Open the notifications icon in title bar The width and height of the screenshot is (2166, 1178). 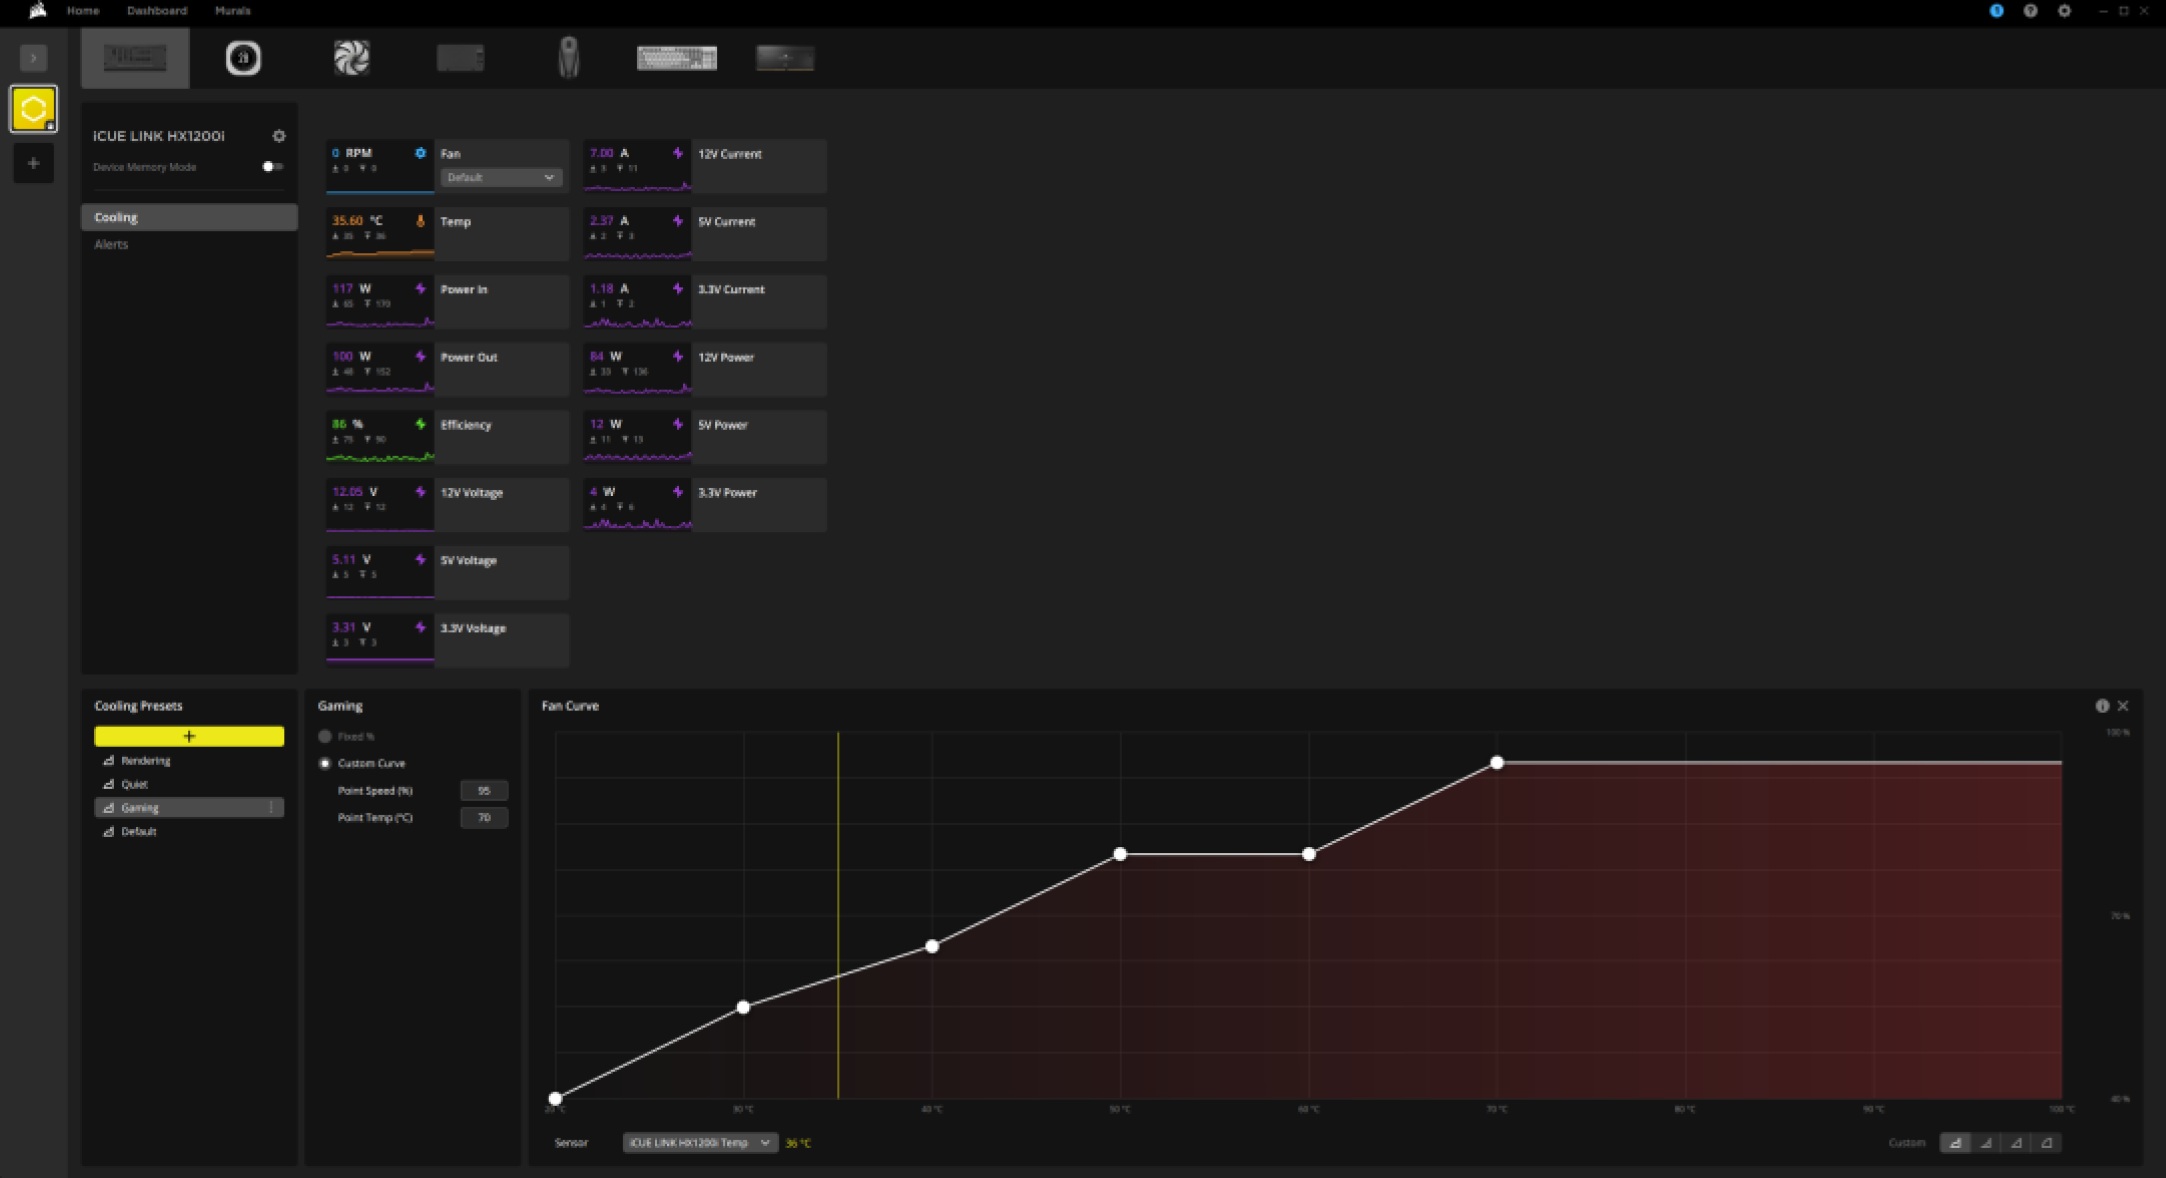[1996, 11]
